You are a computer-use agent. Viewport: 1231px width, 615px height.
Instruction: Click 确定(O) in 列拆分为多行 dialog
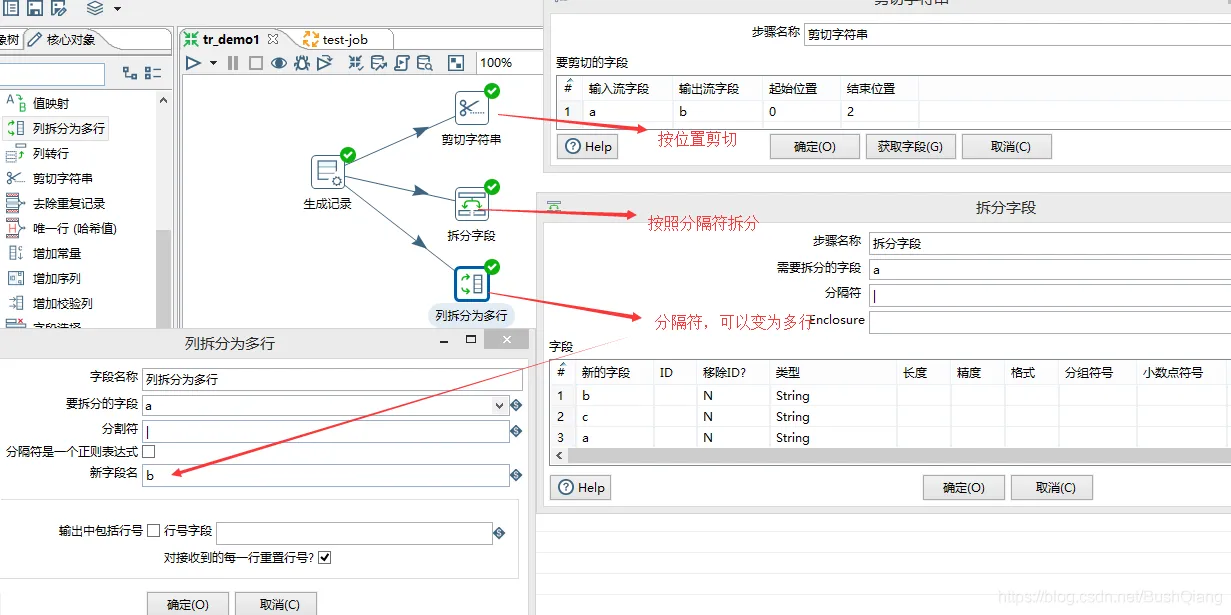[188, 604]
